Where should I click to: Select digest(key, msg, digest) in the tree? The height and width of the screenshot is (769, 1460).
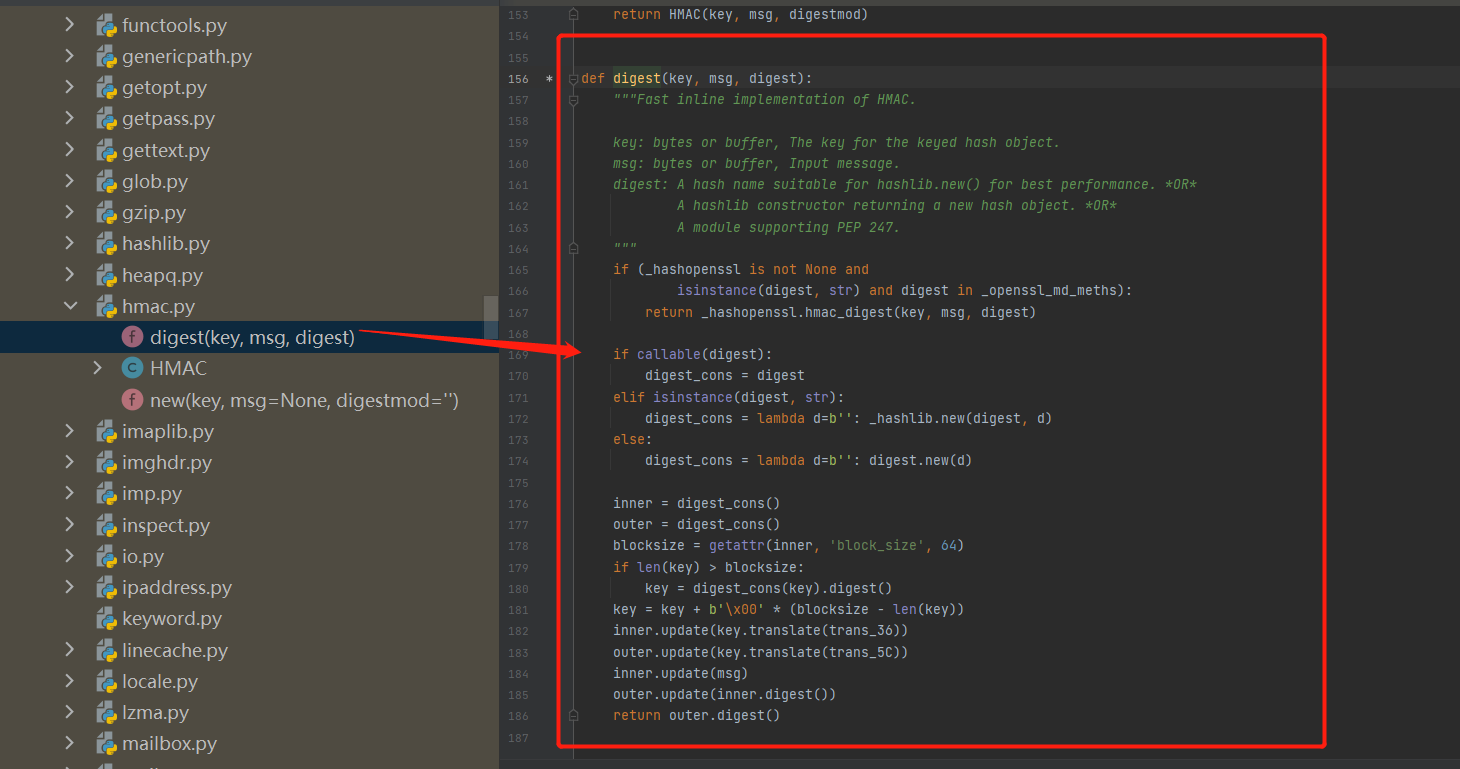coord(252,337)
